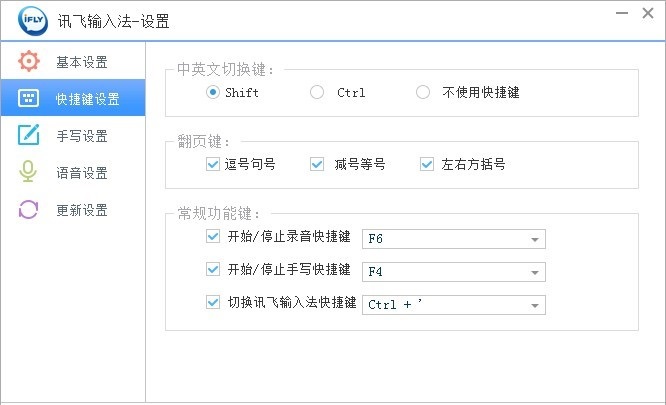Expand the Ctrl + ' switch hotkey dropdown

pyautogui.click(x=536, y=305)
